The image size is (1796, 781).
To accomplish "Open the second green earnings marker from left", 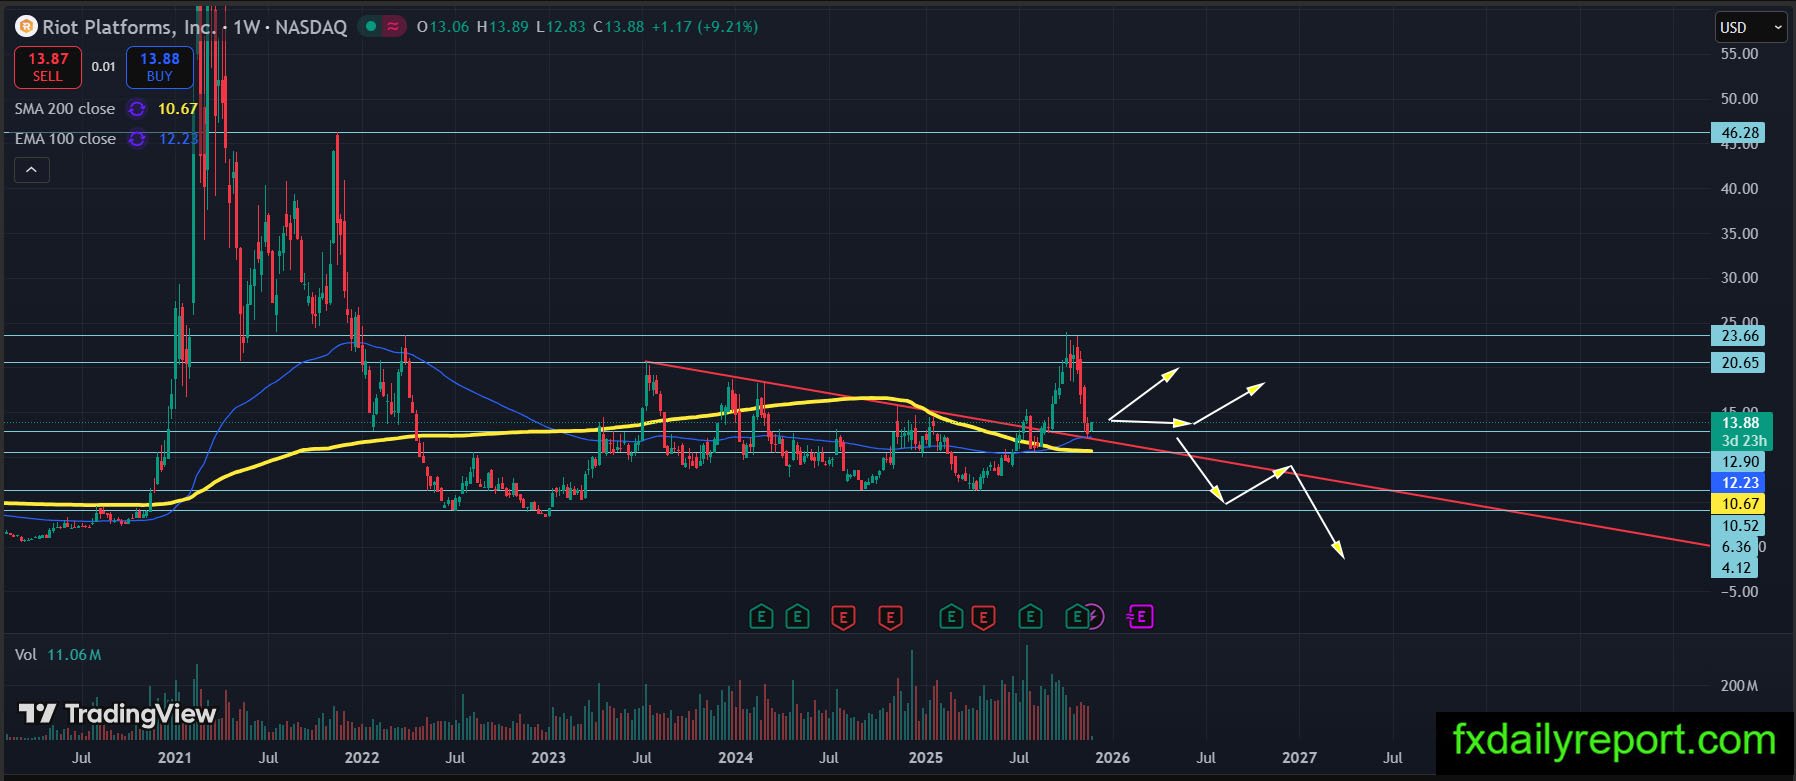I will tap(797, 617).
